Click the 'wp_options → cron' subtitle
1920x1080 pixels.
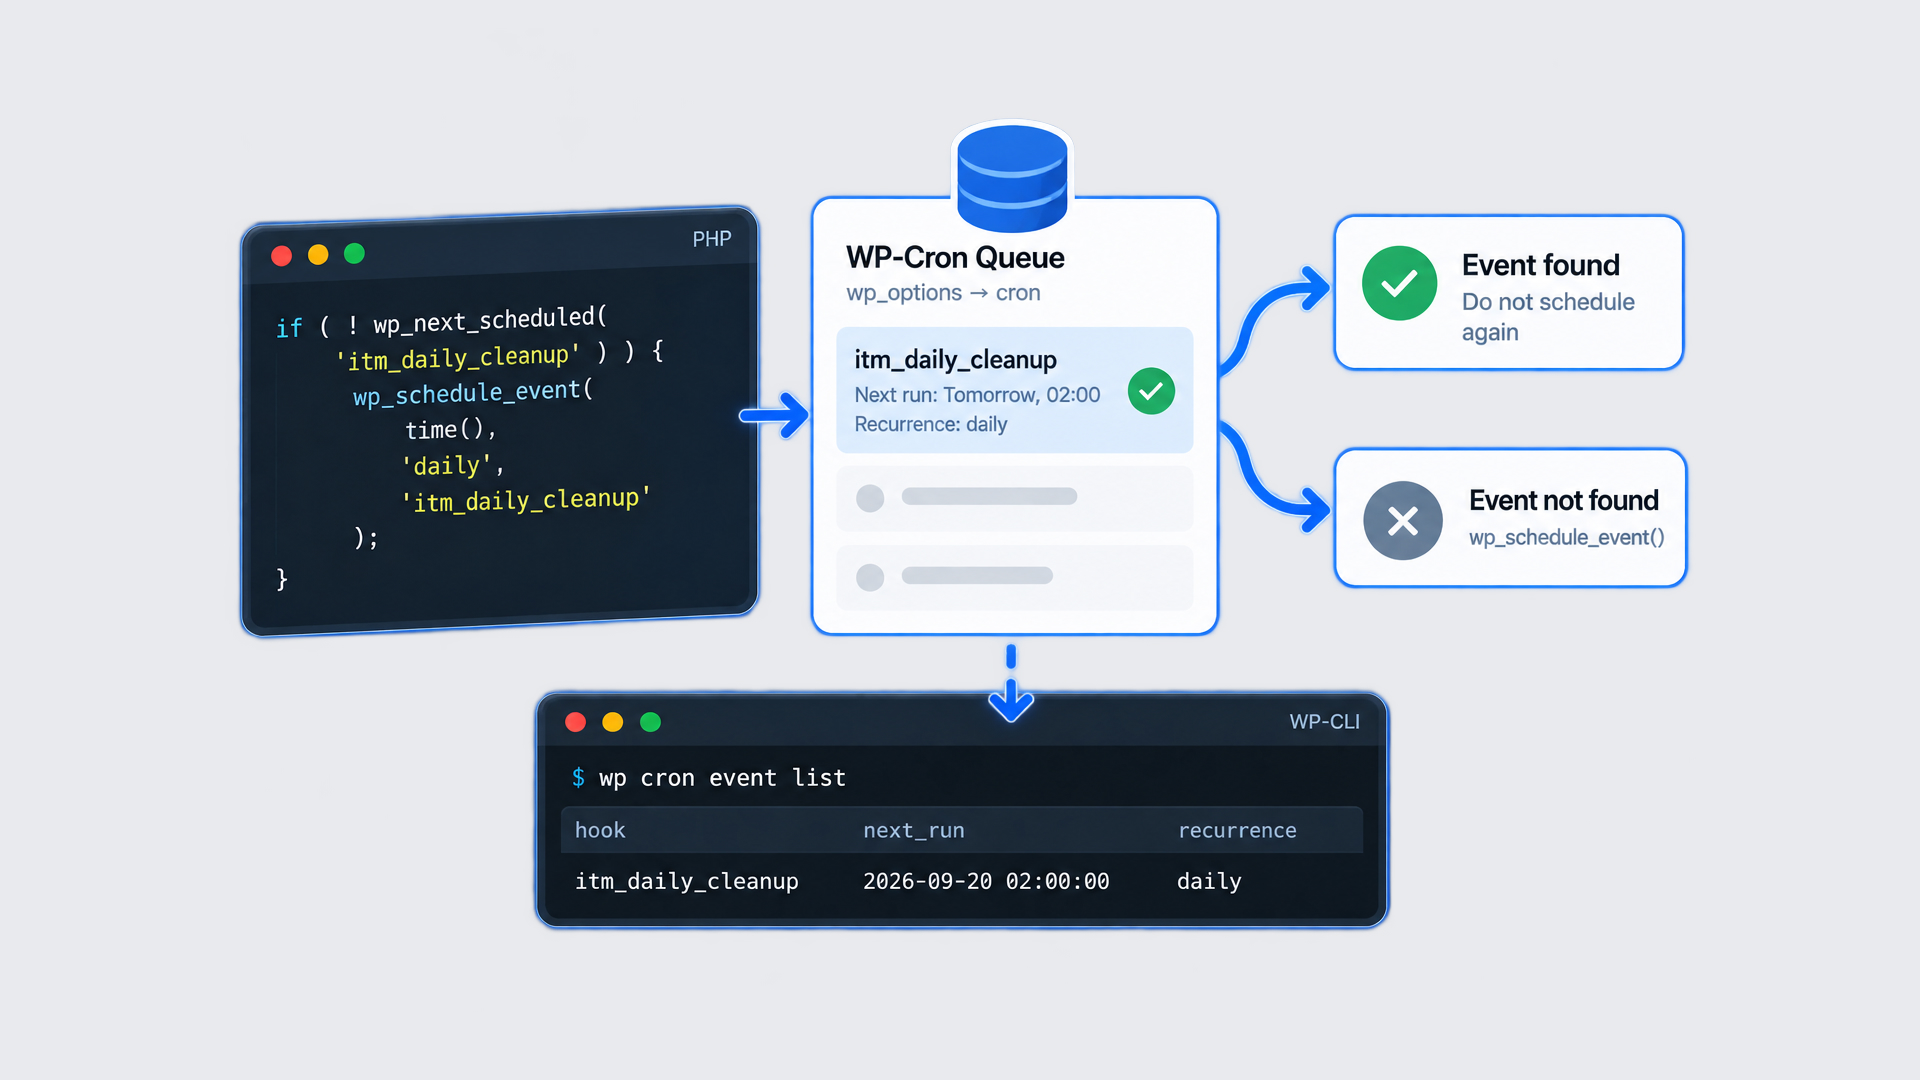[x=943, y=293]
